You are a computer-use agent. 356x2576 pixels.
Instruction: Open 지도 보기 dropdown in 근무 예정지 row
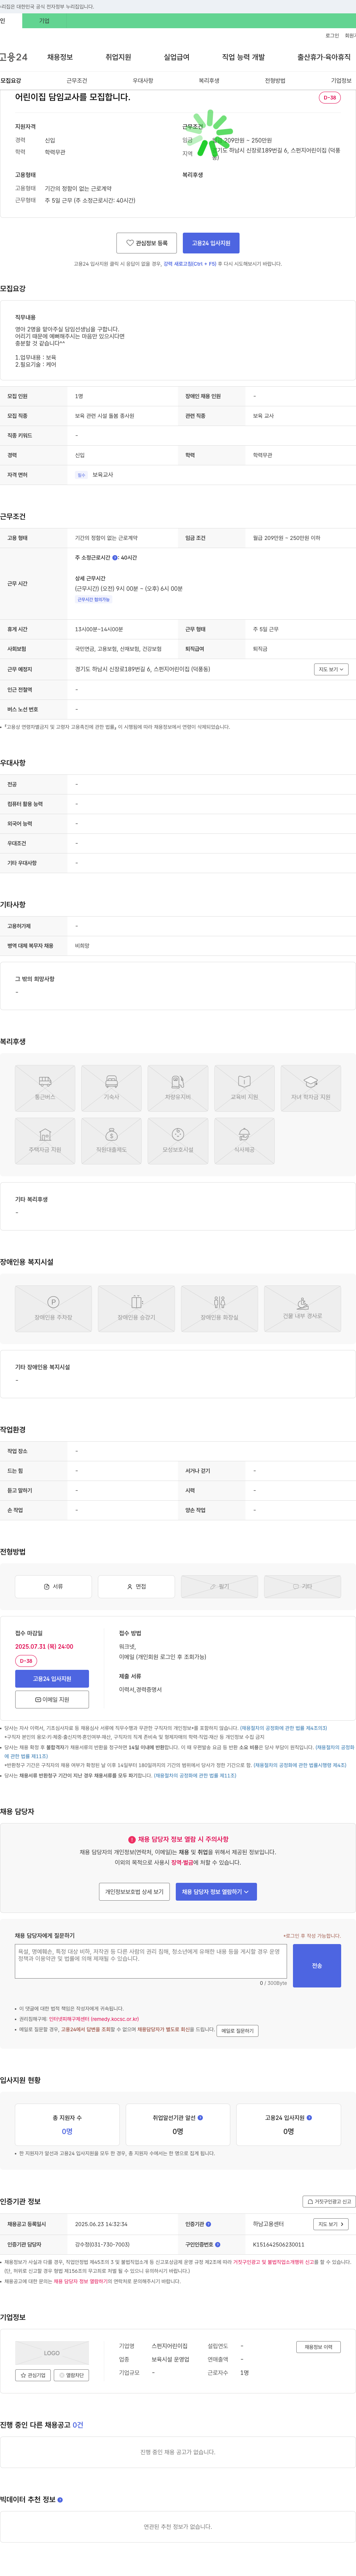(331, 669)
